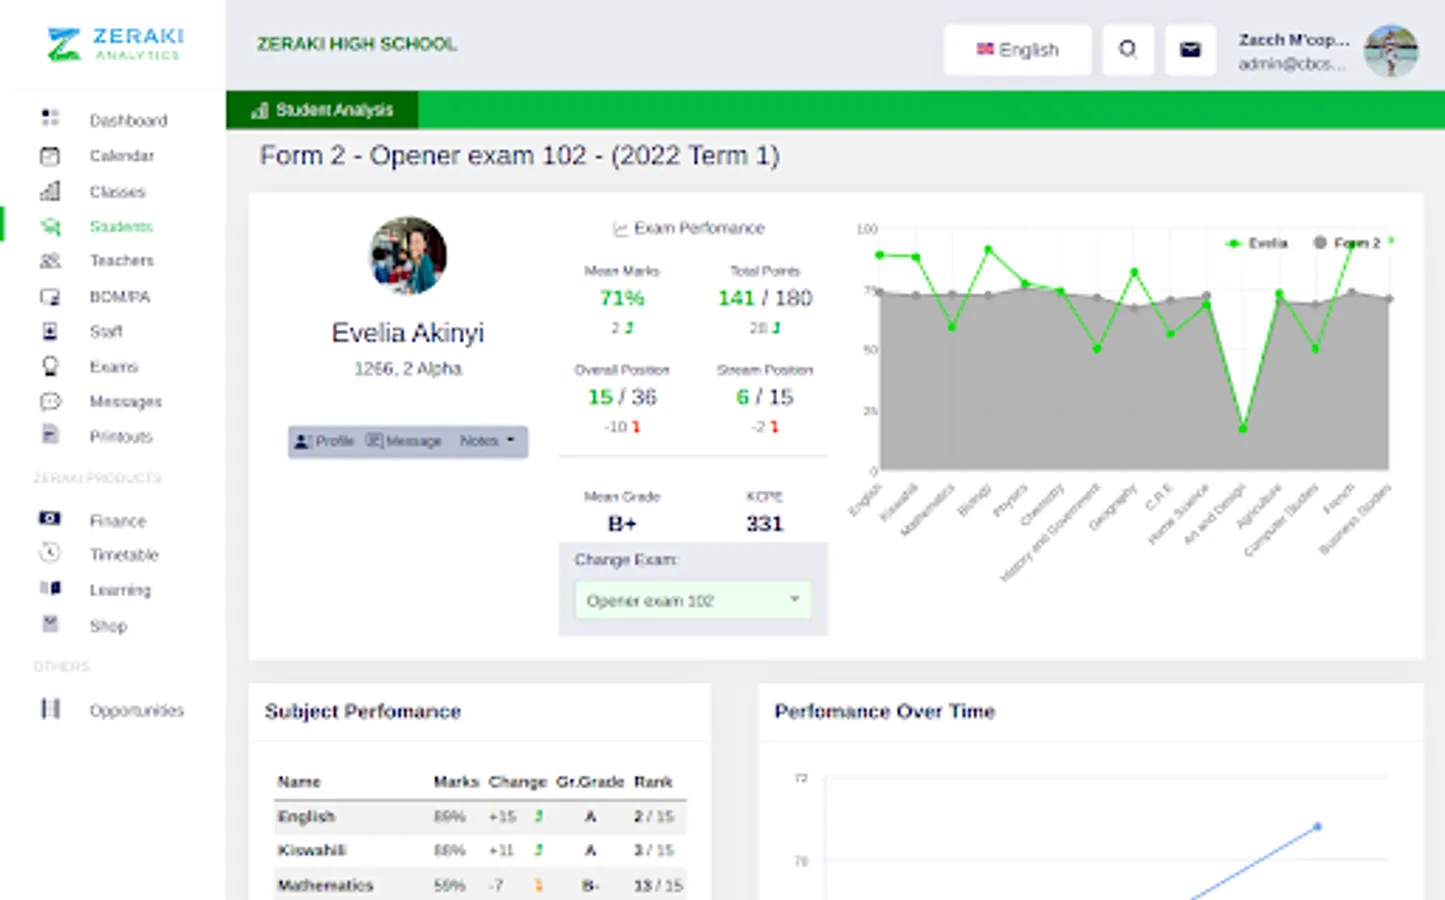The image size is (1445, 900).
Task: Go to Dashboard in sidebar
Action: point(128,120)
